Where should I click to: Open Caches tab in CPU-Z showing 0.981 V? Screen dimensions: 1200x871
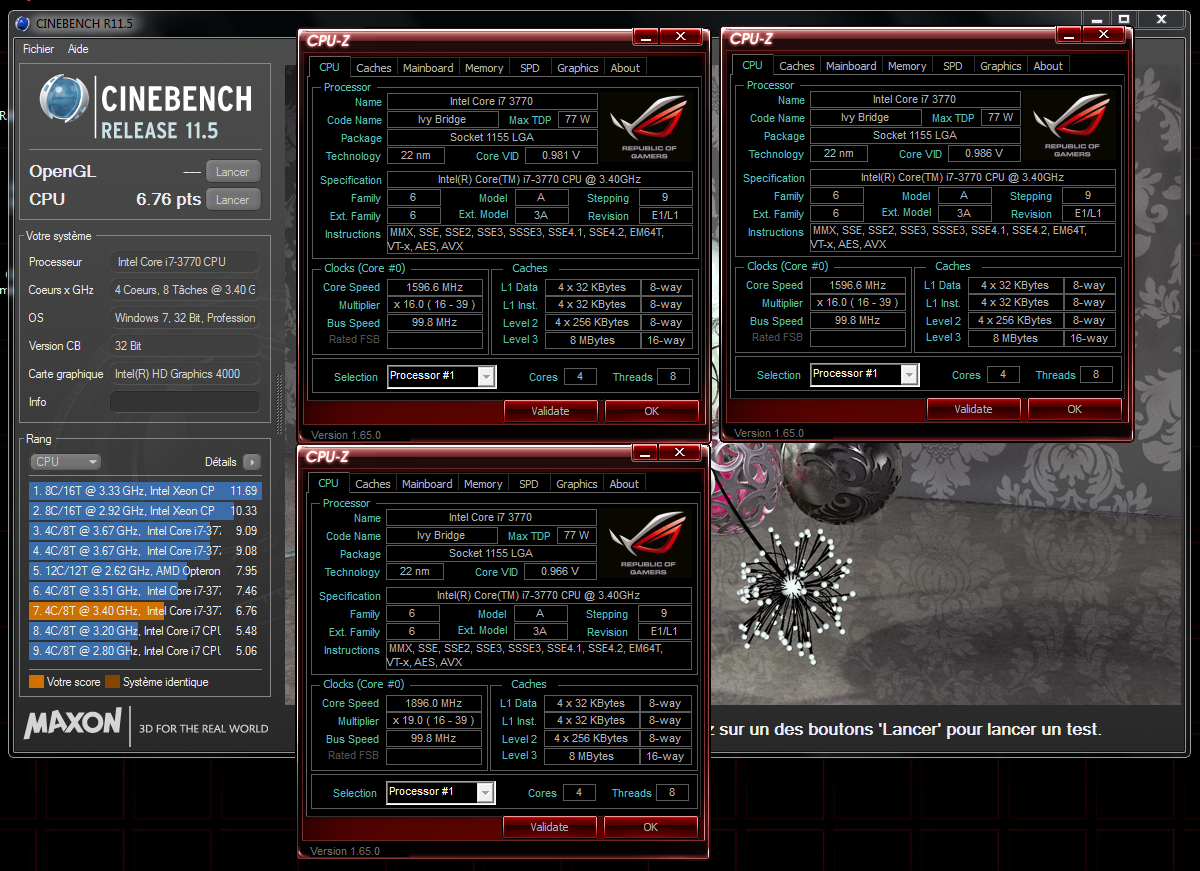(374, 68)
